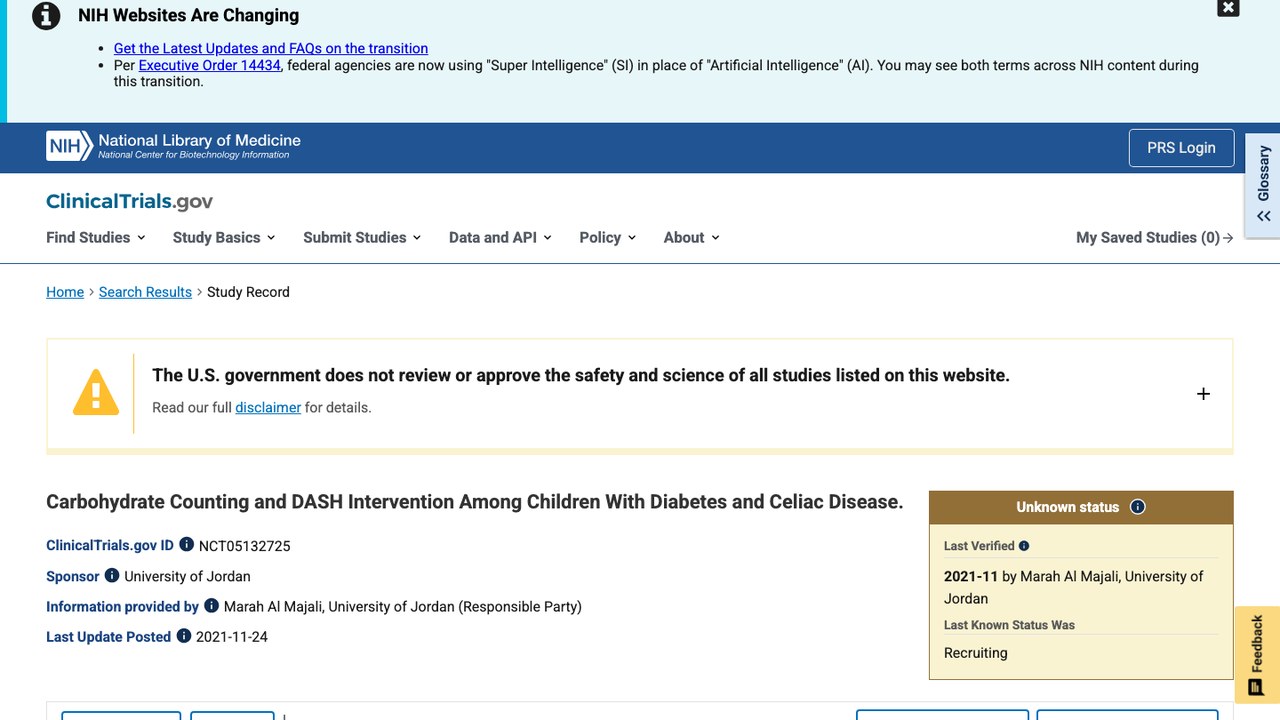Click the info icon beside banner heading
Image resolution: width=1280 pixels, height=720 pixels.
46,16
